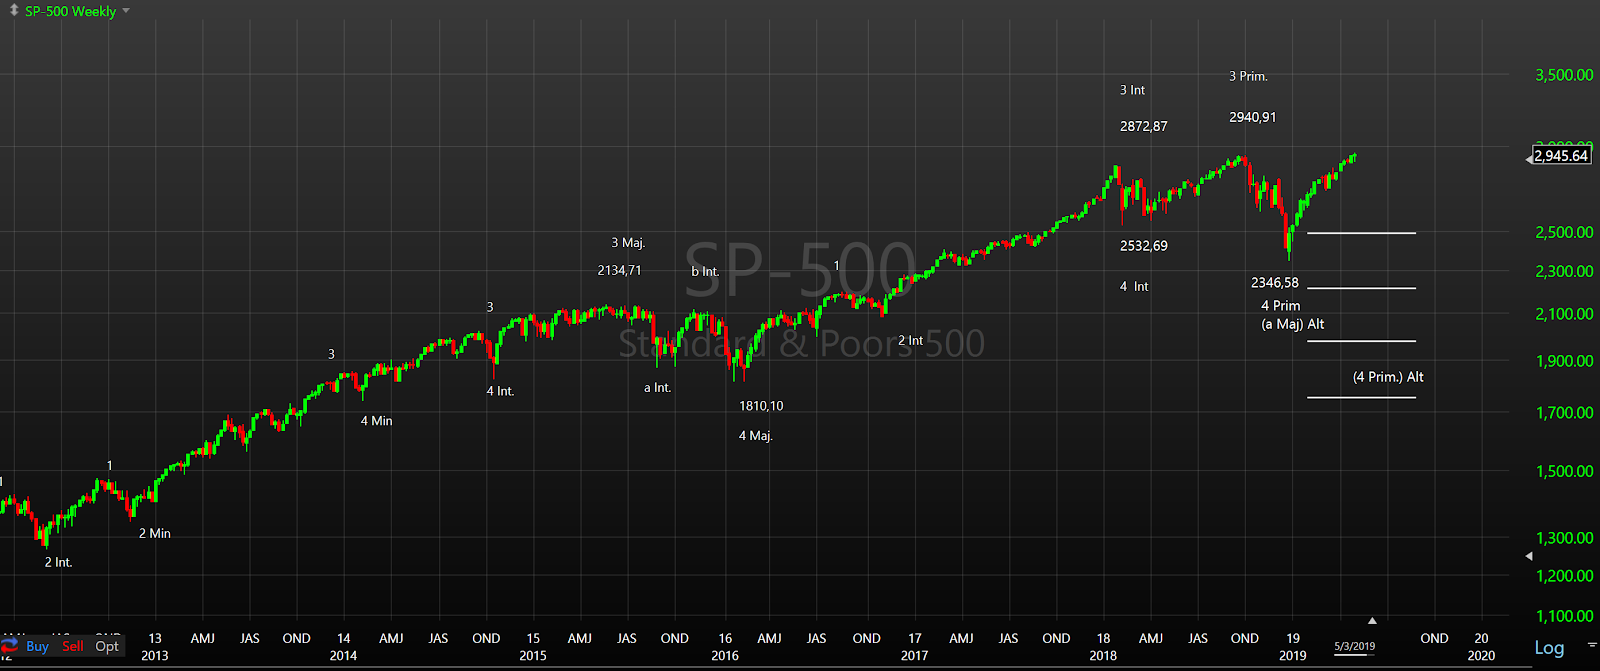This screenshot has height=671, width=1600.
Task: Open the scale options menu beside Log
Action: click(x=1591, y=645)
